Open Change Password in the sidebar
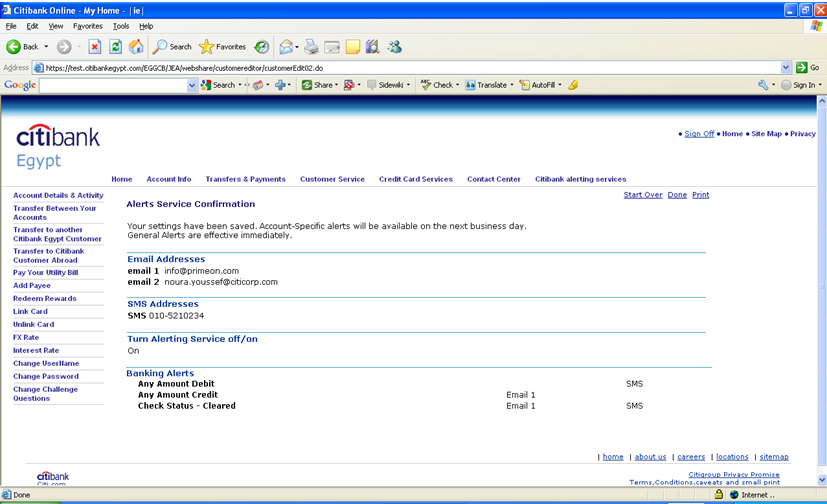The image size is (827, 504). [x=45, y=376]
